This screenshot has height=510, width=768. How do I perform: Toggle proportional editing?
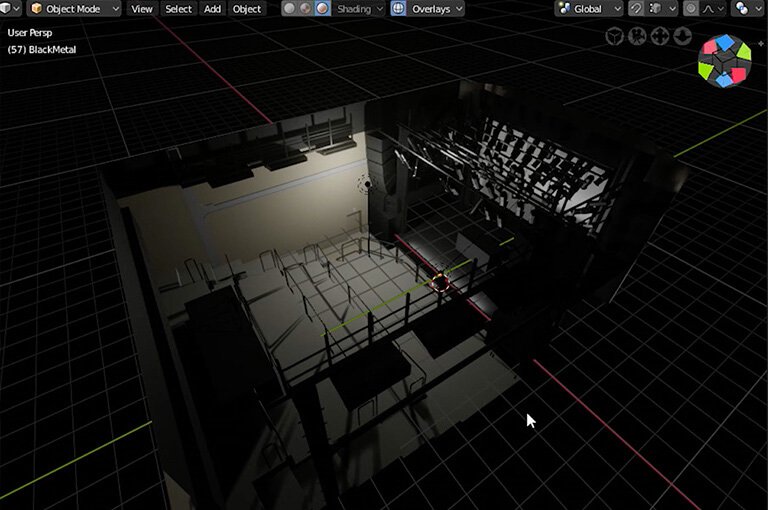691,9
